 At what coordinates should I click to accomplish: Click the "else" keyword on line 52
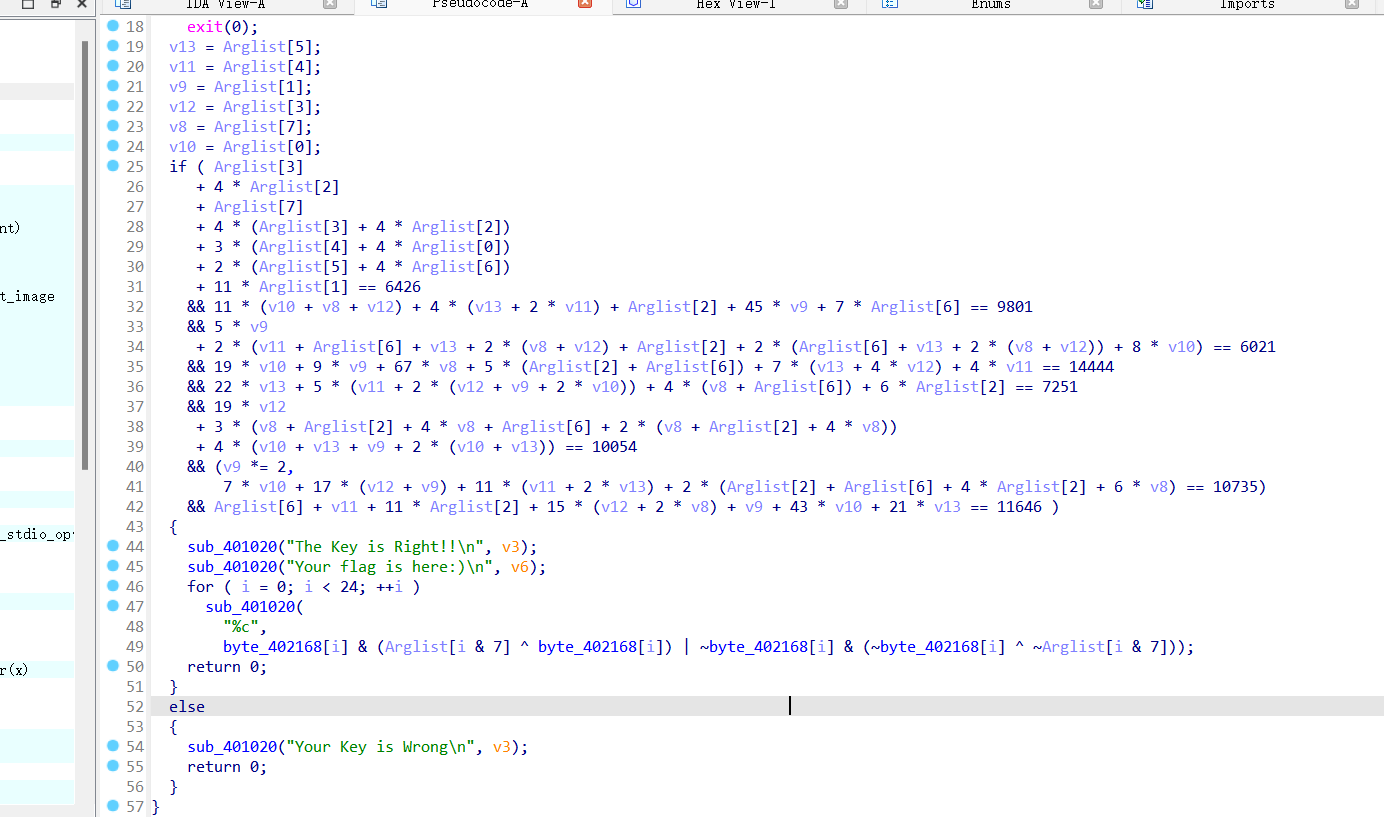(187, 707)
